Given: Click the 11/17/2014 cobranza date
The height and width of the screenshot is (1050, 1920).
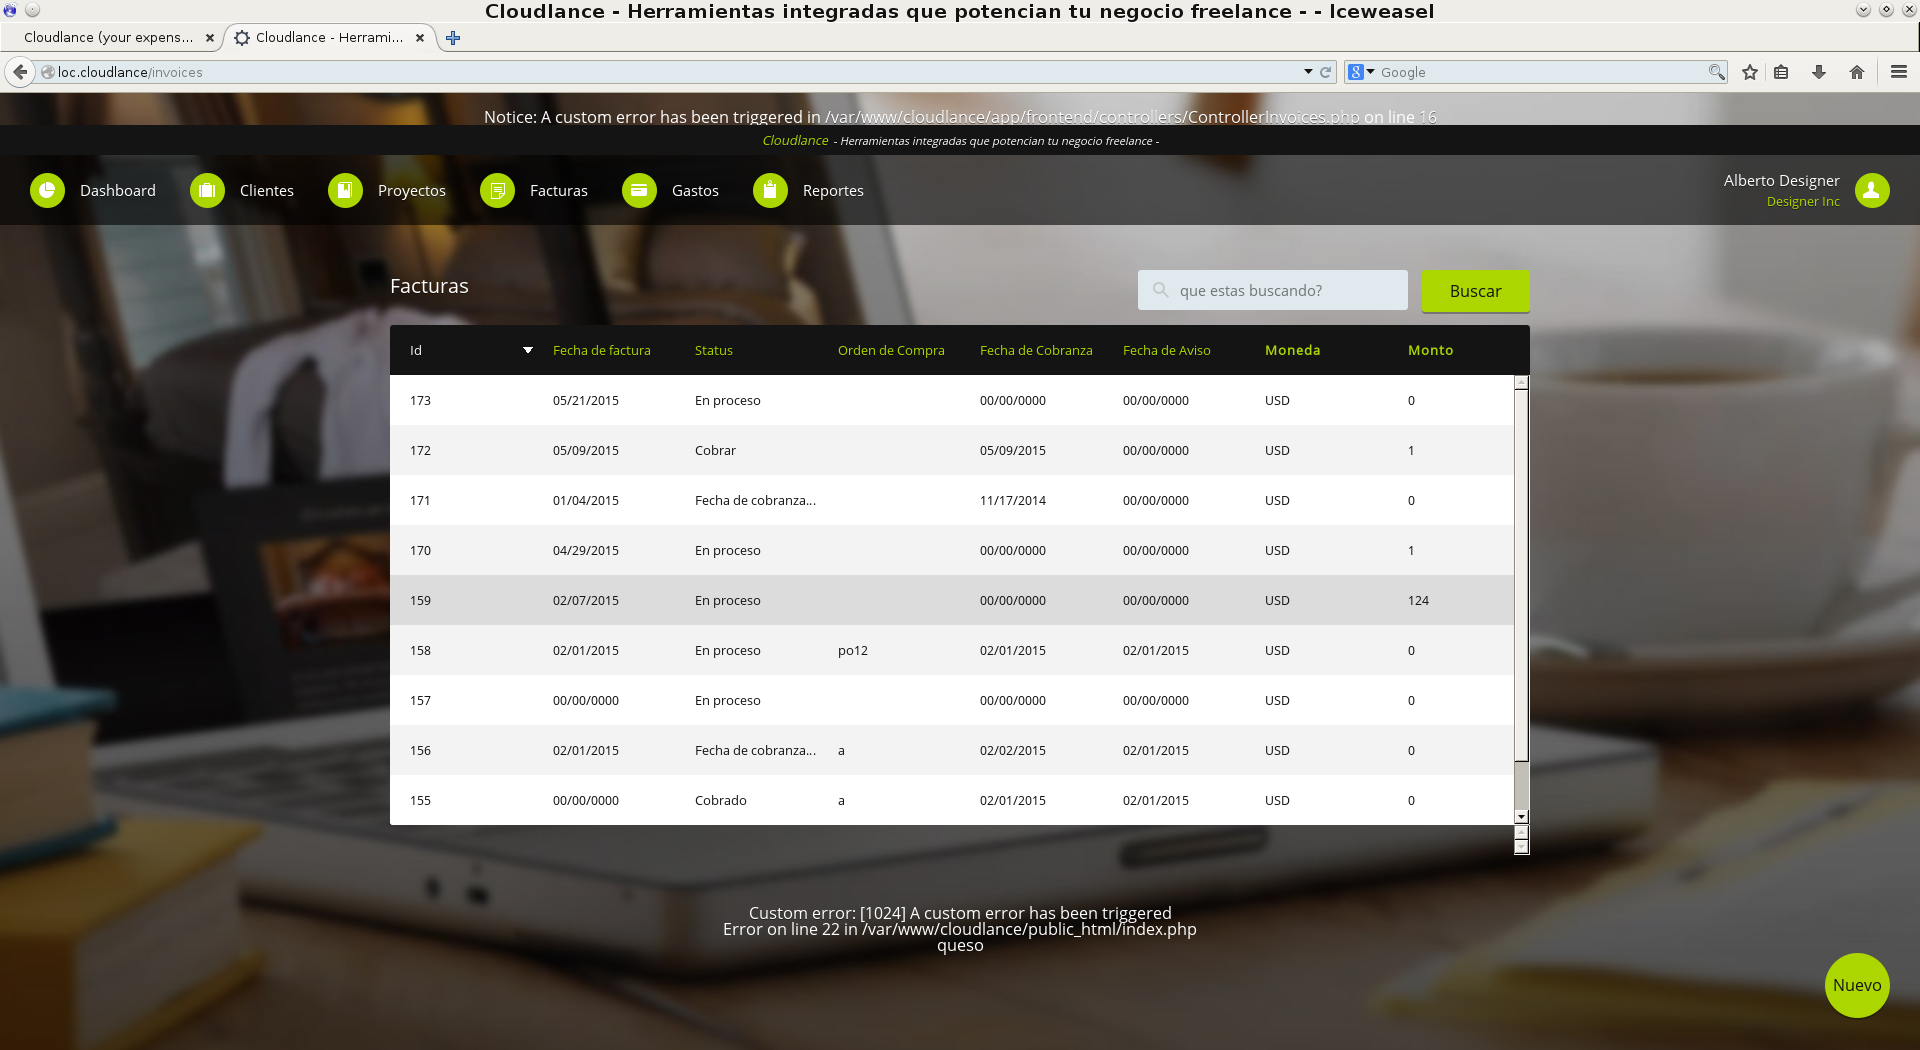Looking at the screenshot, I should (1013, 500).
